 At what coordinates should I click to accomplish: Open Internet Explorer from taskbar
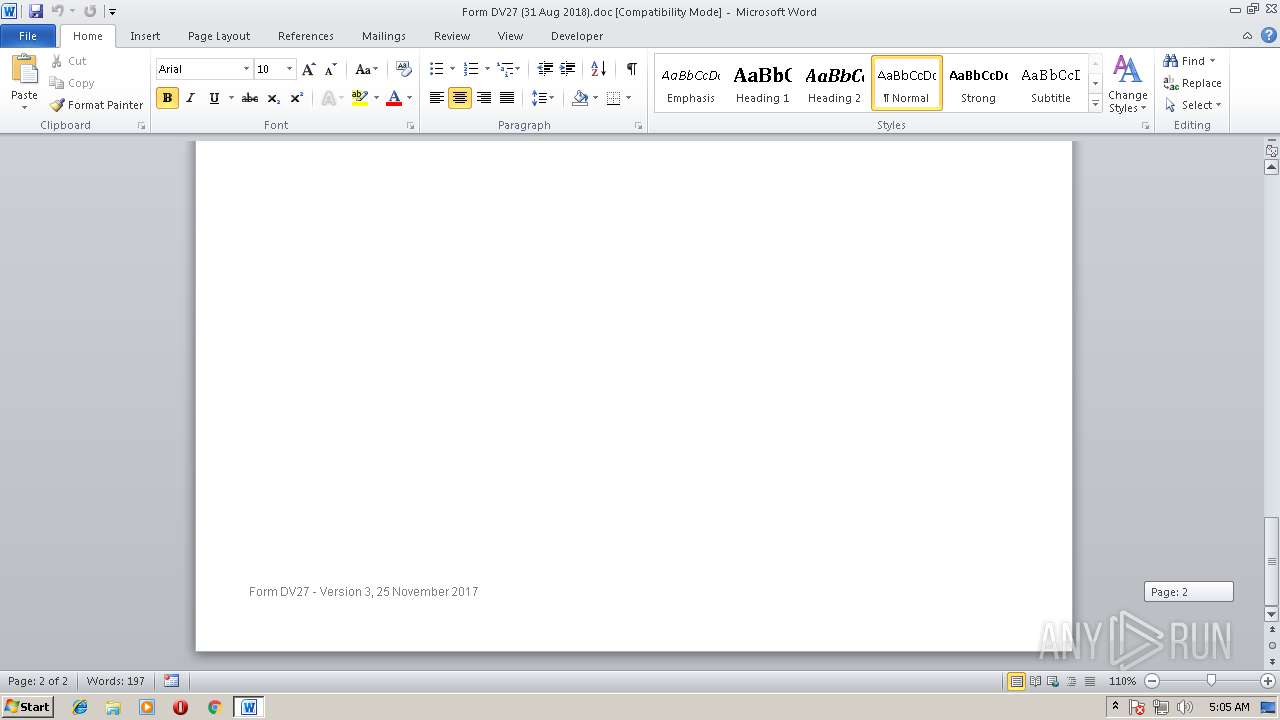click(x=80, y=707)
